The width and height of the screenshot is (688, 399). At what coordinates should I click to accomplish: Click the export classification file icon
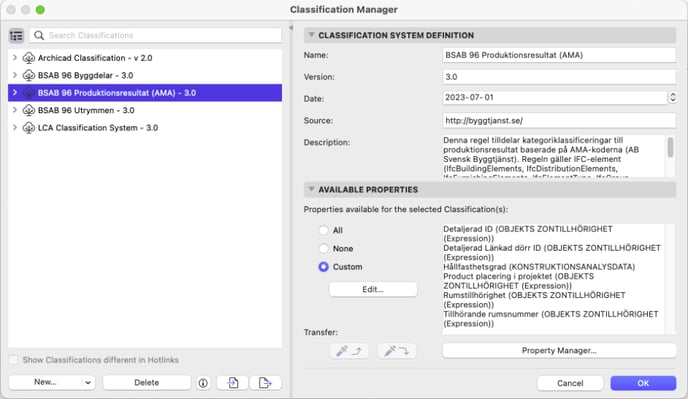tap(265, 383)
